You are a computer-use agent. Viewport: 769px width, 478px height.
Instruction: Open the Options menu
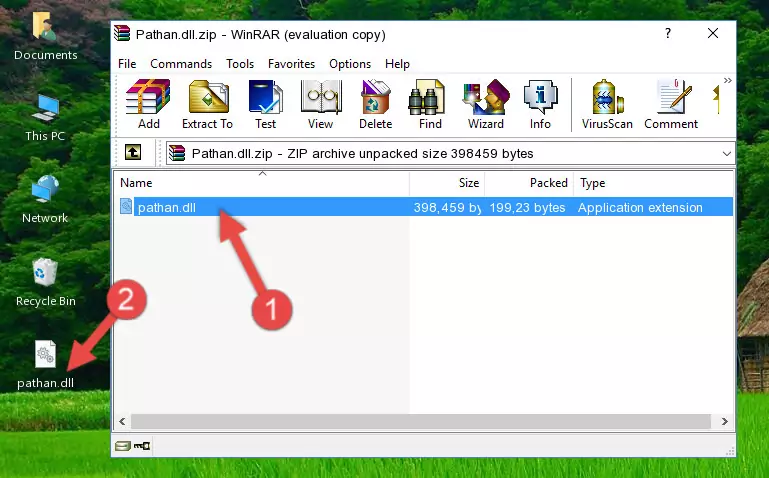pos(350,64)
